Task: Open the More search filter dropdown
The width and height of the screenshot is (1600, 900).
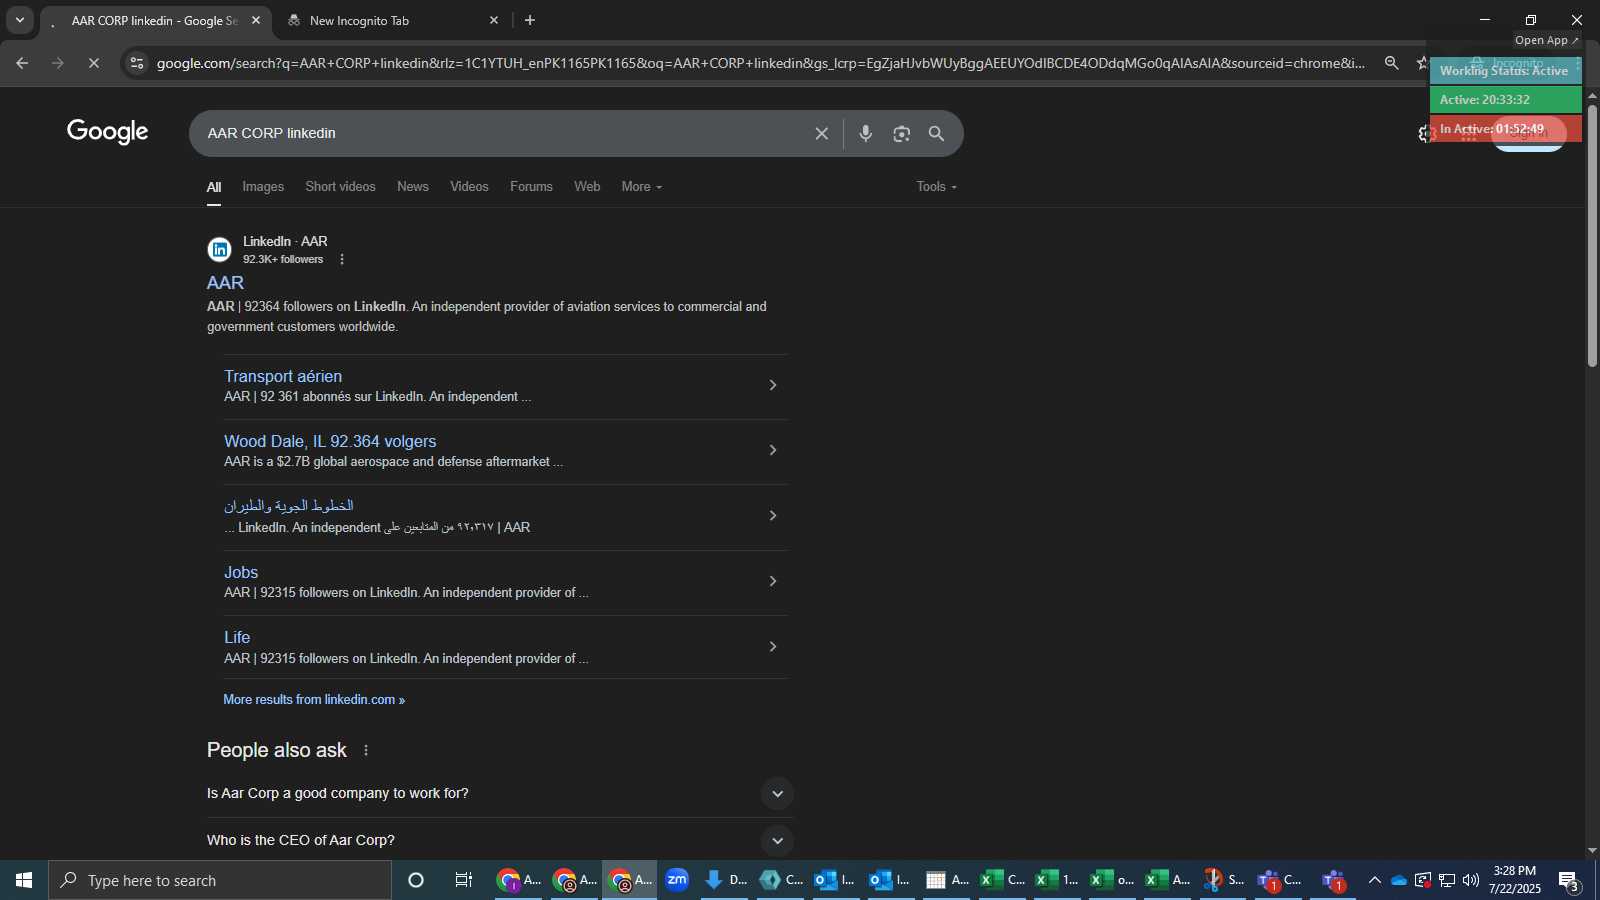Action: [x=642, y=187]
